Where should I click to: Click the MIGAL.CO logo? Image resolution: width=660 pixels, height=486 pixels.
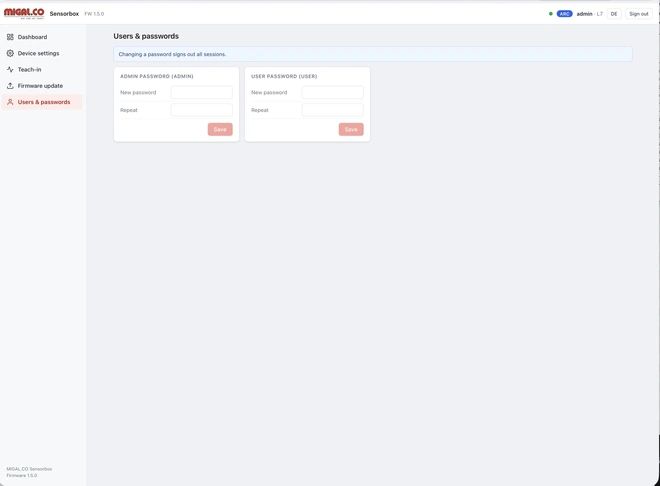pyautogui.click(x=24, y=13)
